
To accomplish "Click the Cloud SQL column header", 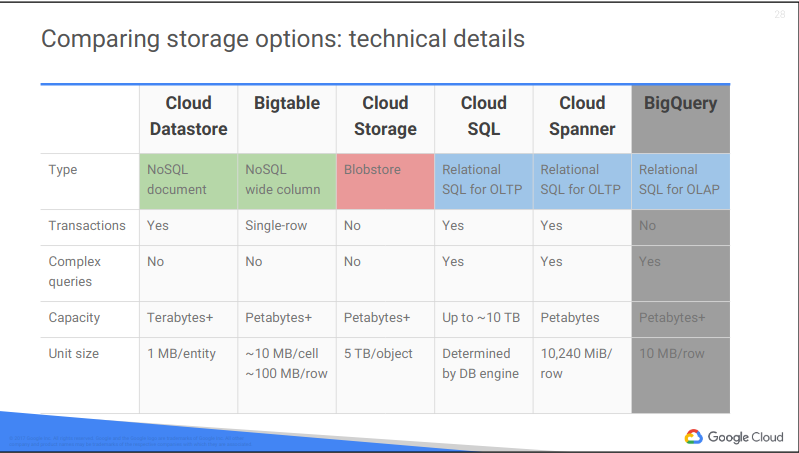I will pyautogui.click(x=483, y=116).
